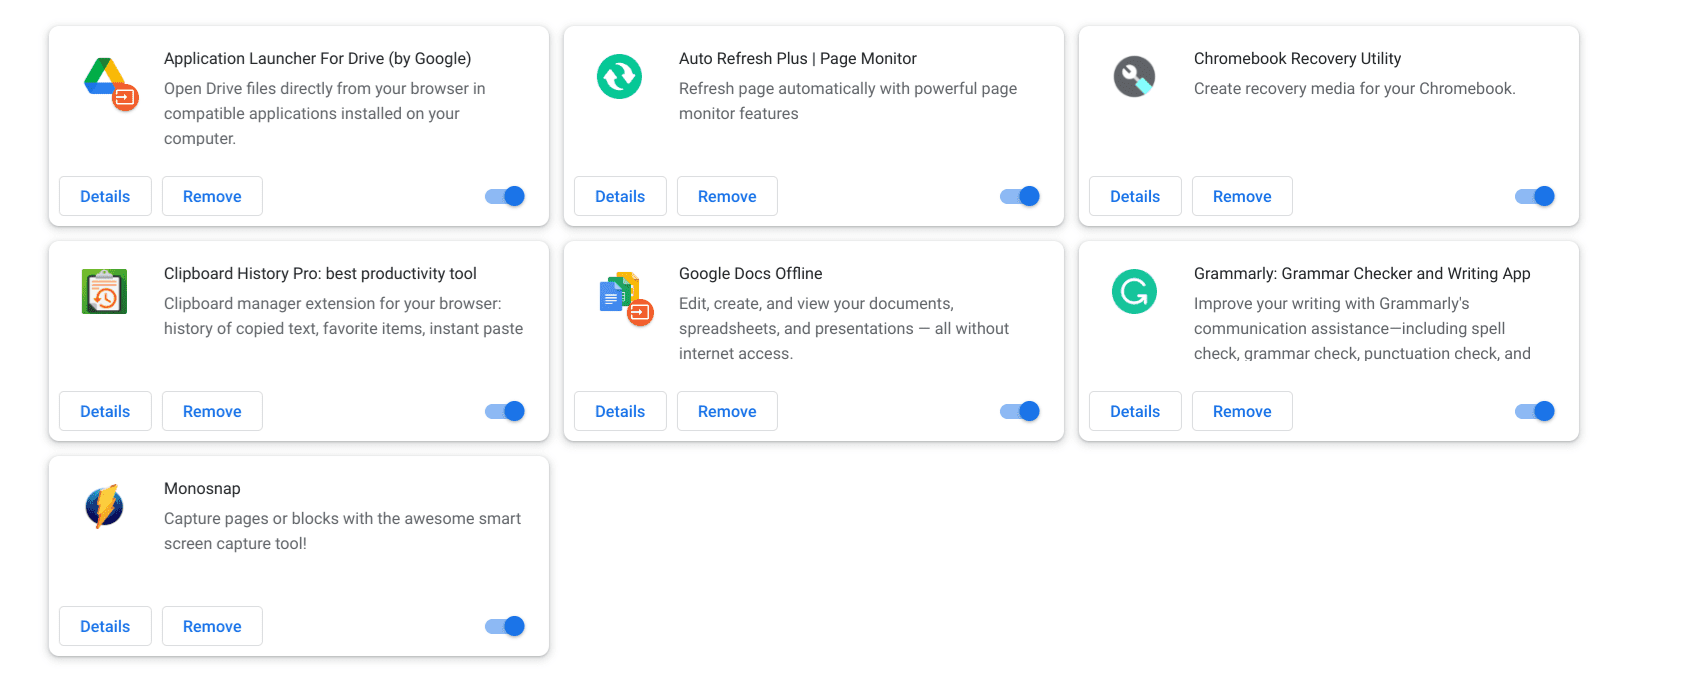
Task: Click the Grammarly G logo icon
Action: pyautogui.click(x=1134, y=291)
